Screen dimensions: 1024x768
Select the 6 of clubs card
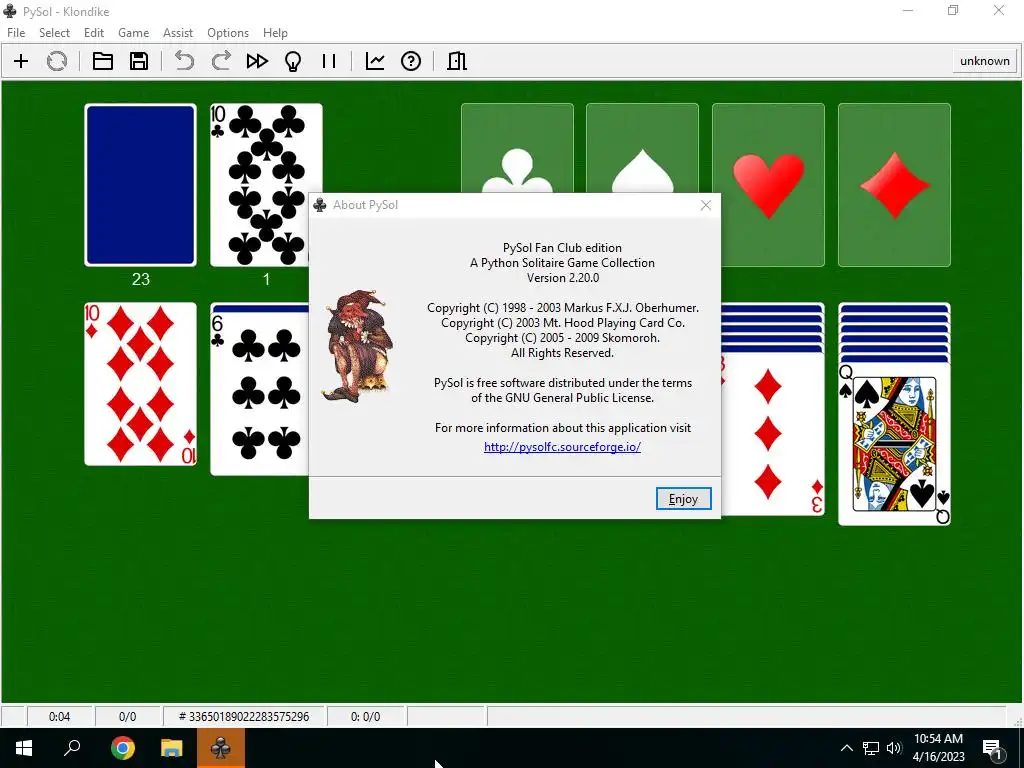260,392
